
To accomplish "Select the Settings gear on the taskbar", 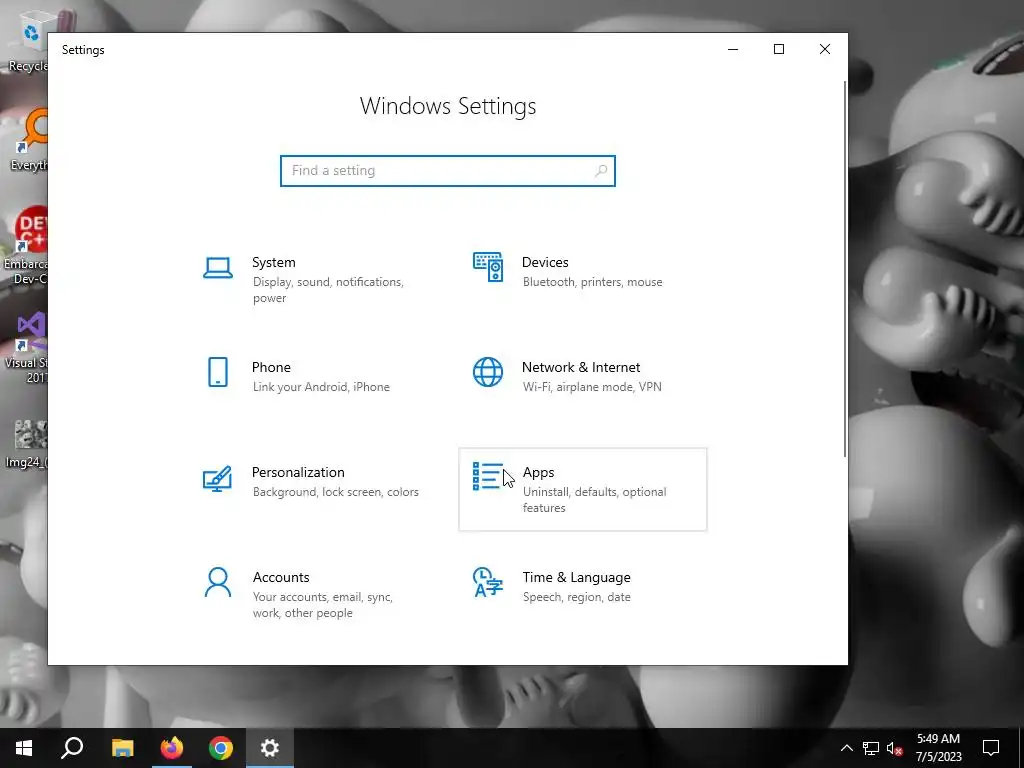I will [x=270, y=748].
